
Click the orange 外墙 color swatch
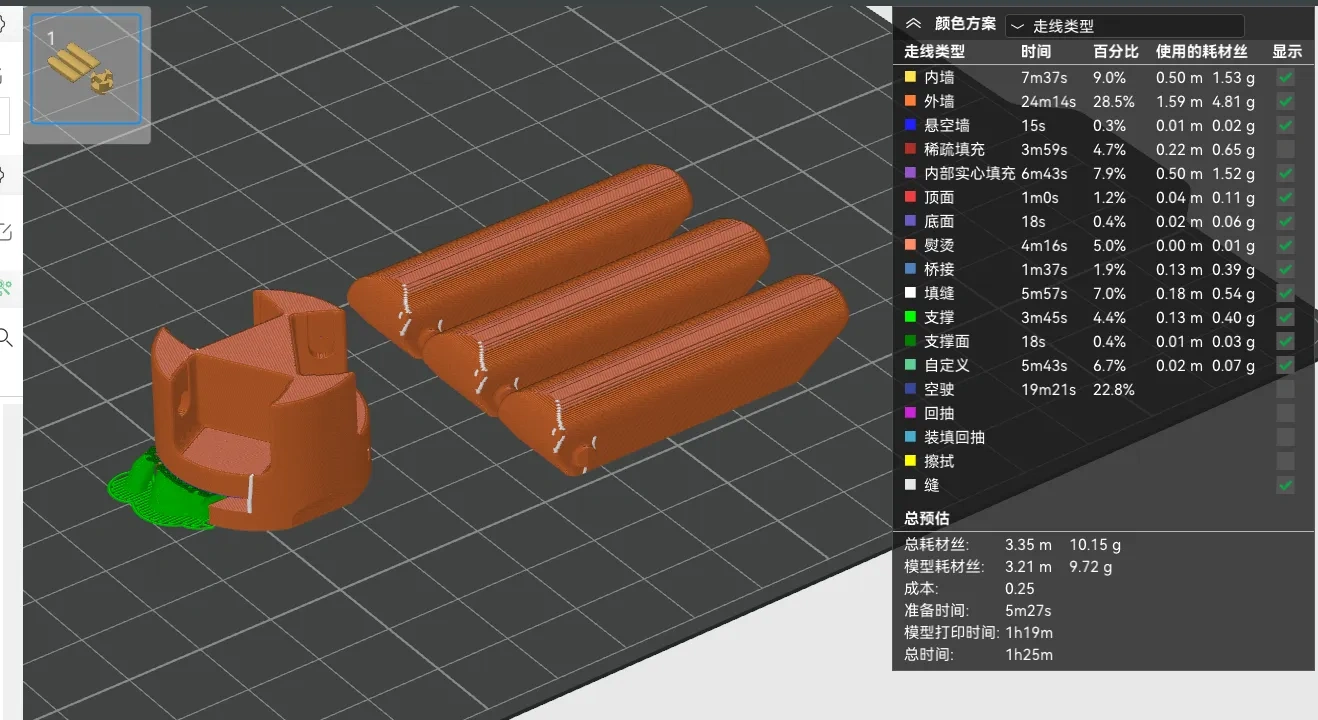[x=910, y=101]
